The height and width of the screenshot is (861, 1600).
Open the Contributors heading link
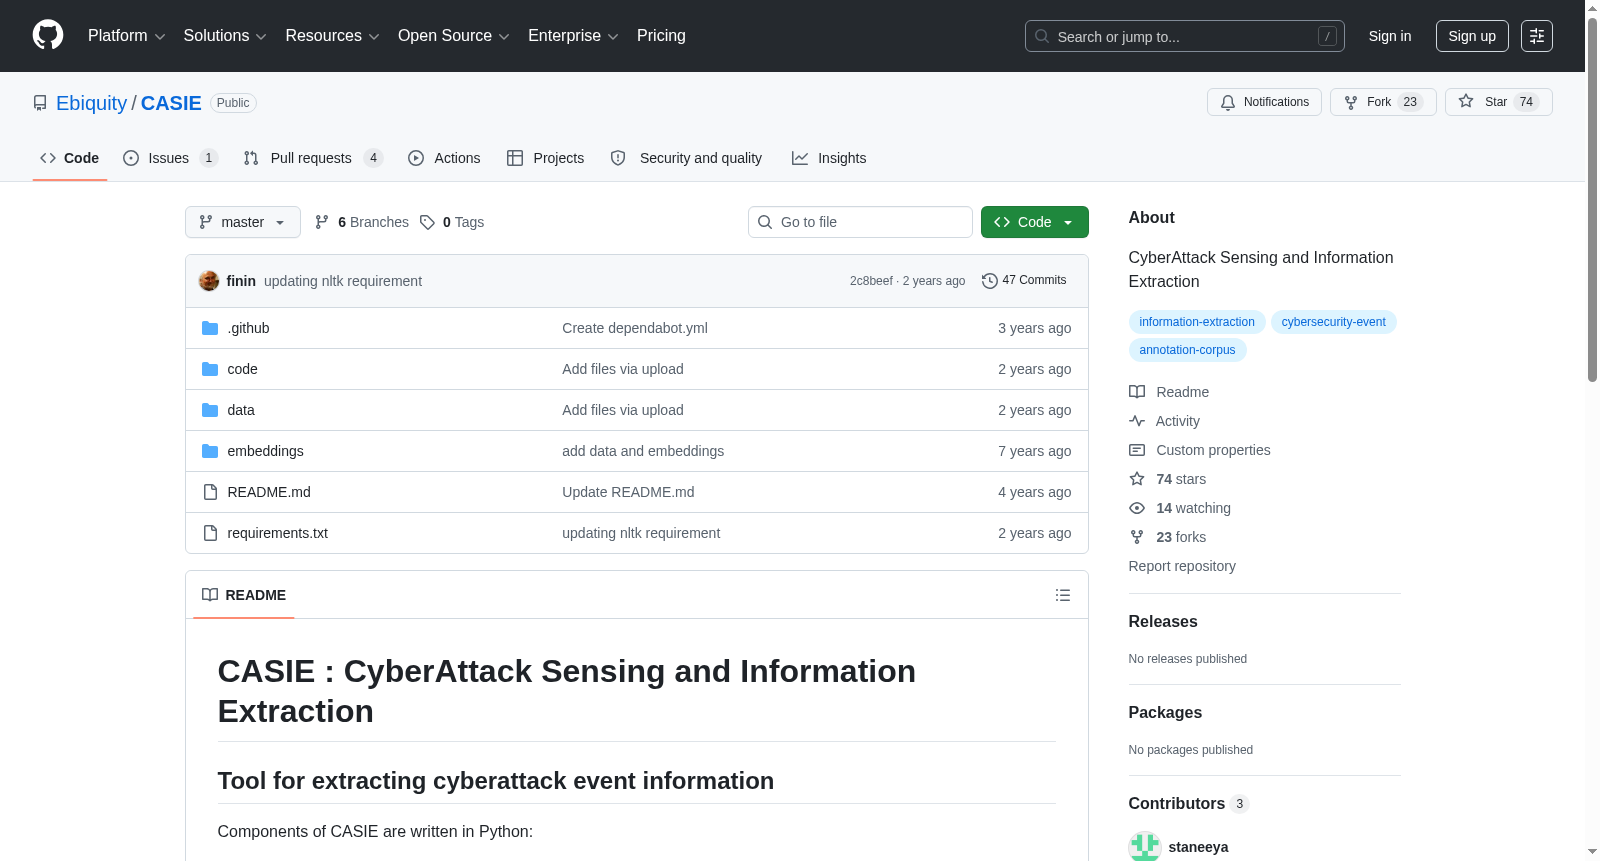click(1189, 804)
